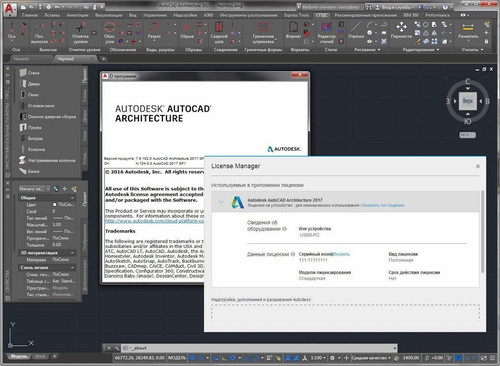
Task: Activate the Отметка уровня level mark tool
Action: [80, 32]
